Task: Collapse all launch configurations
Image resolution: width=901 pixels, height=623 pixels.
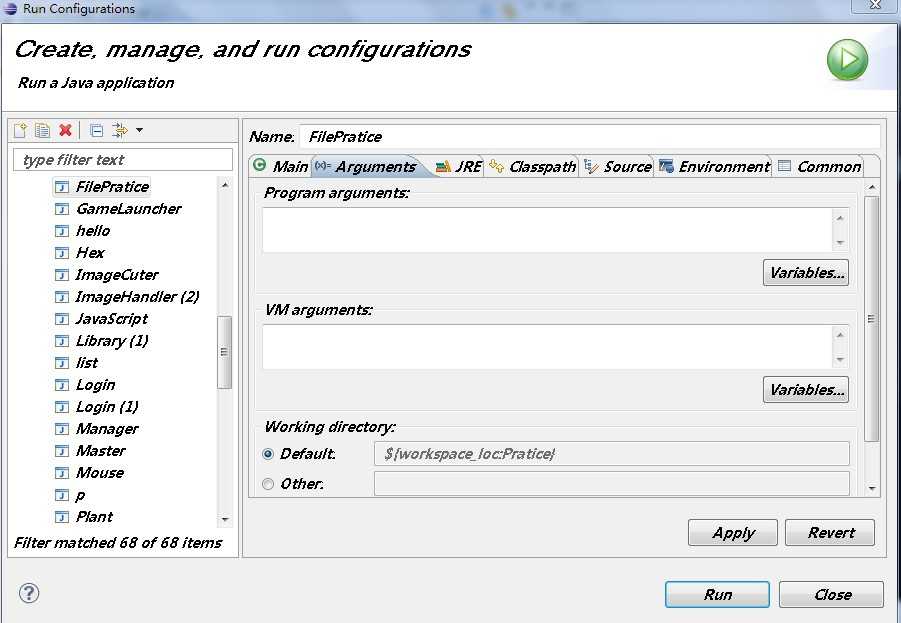Action: [x=96, y=130]
